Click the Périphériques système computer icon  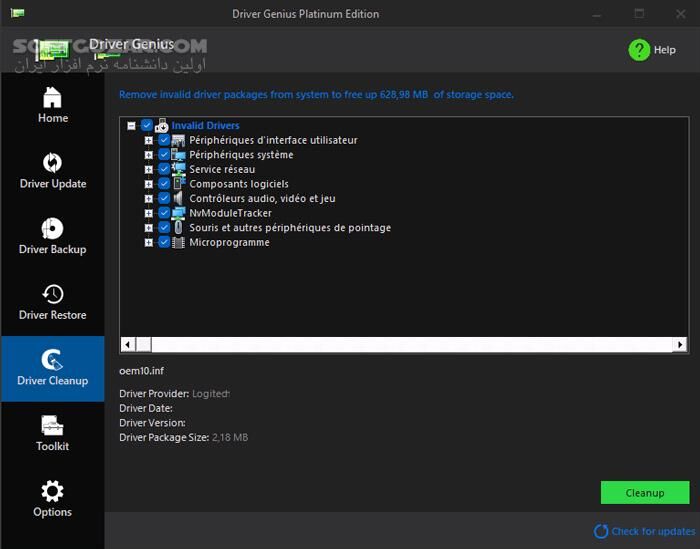178,155
